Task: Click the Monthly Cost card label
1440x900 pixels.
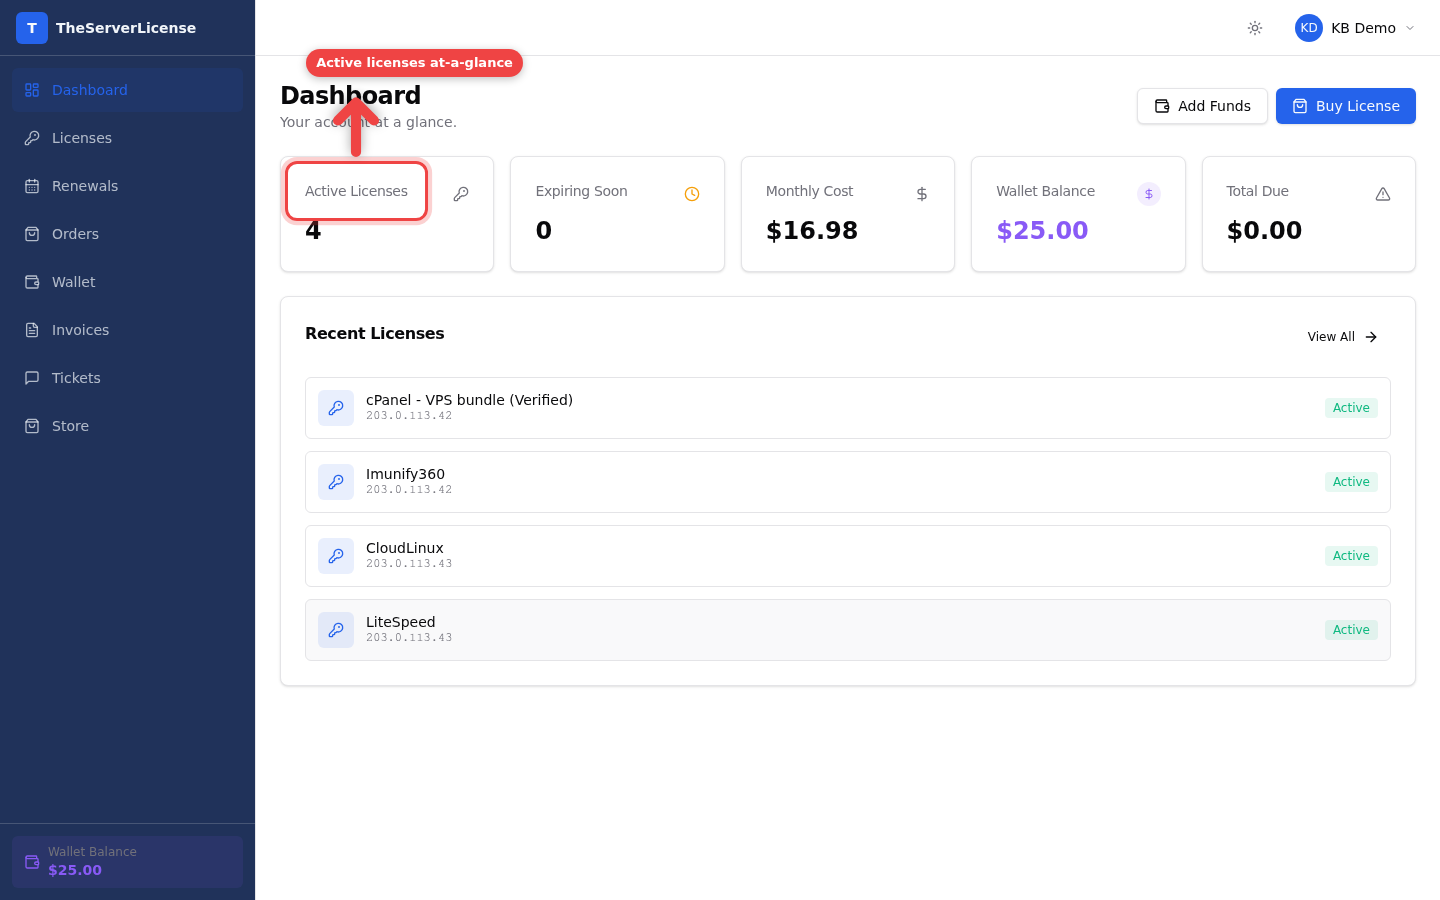Action: pos(810,191)
